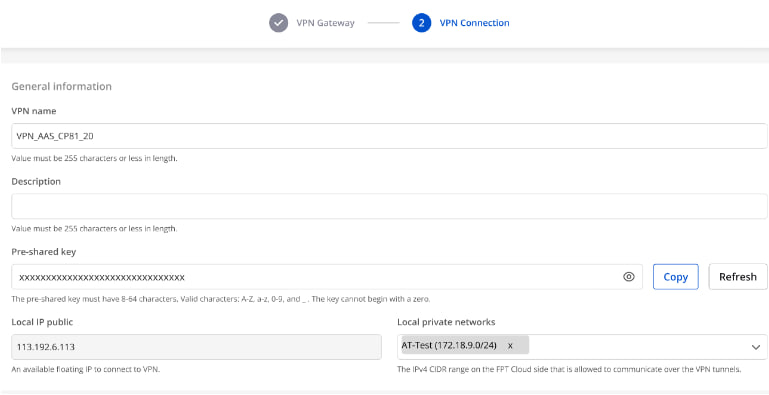Image resolution: width=769 pixels, height=395 pixels.
Task: Click into the Description text box
Action: (x=389, y=206)
